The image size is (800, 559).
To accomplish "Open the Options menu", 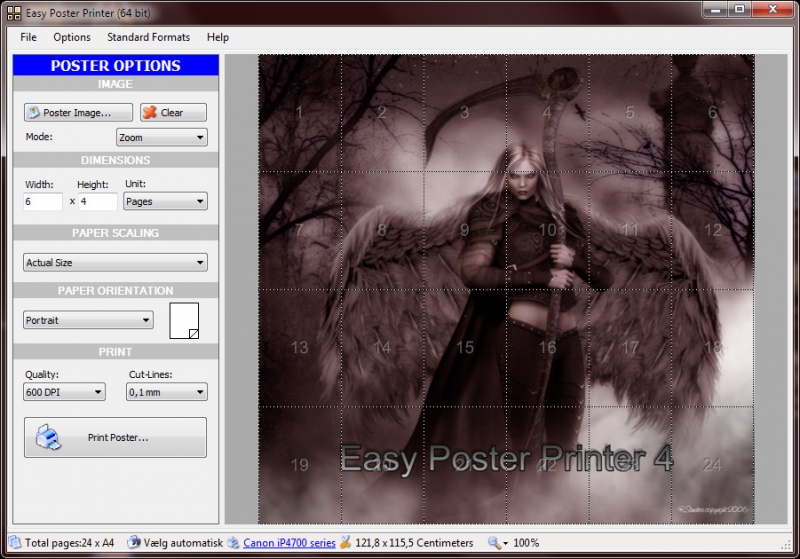I will coord(72,37).
